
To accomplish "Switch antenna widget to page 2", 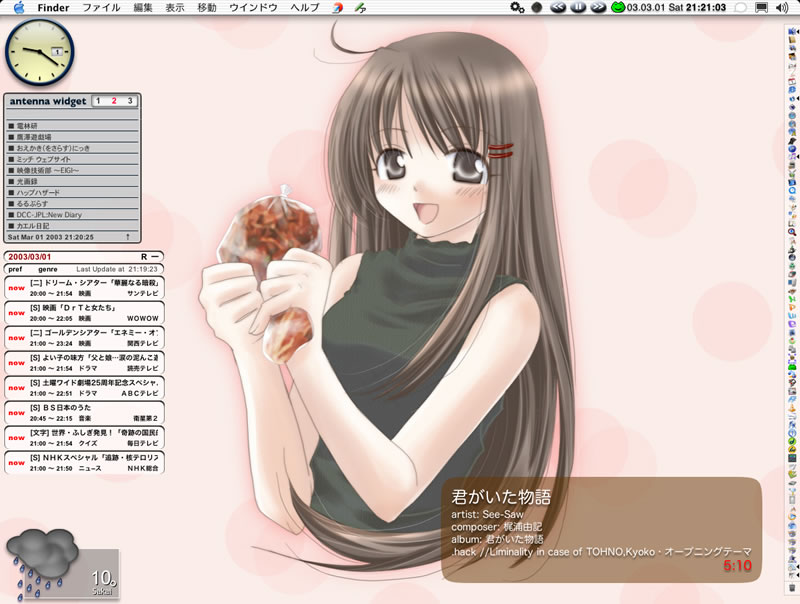I will pos(114,101).
